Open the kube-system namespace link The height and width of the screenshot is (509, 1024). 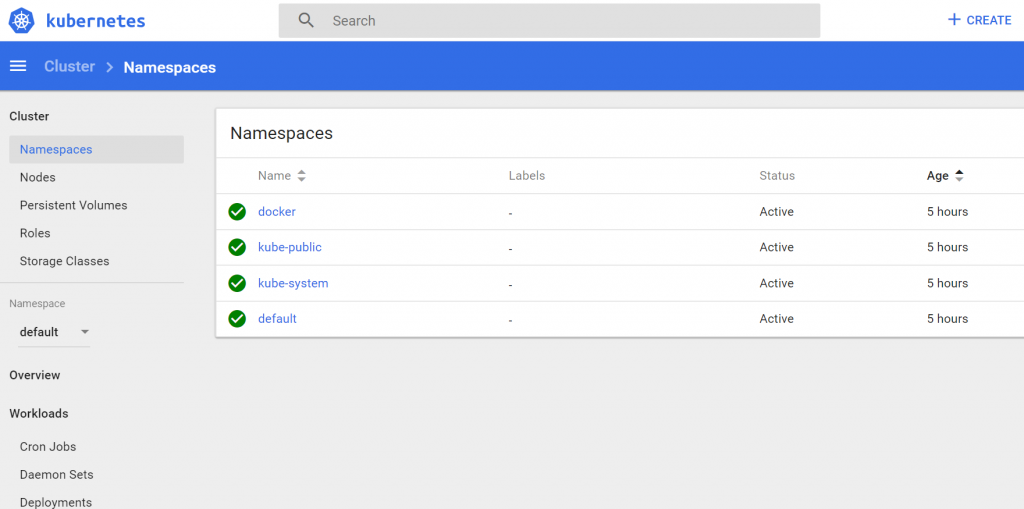tap(293, 283)
